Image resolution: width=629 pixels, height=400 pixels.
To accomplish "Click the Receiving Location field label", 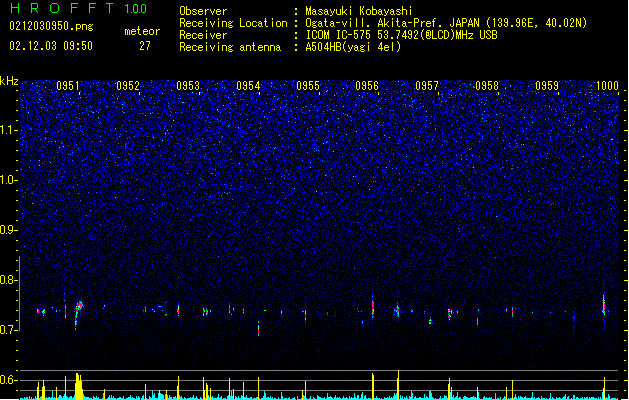I will [233, 23].
